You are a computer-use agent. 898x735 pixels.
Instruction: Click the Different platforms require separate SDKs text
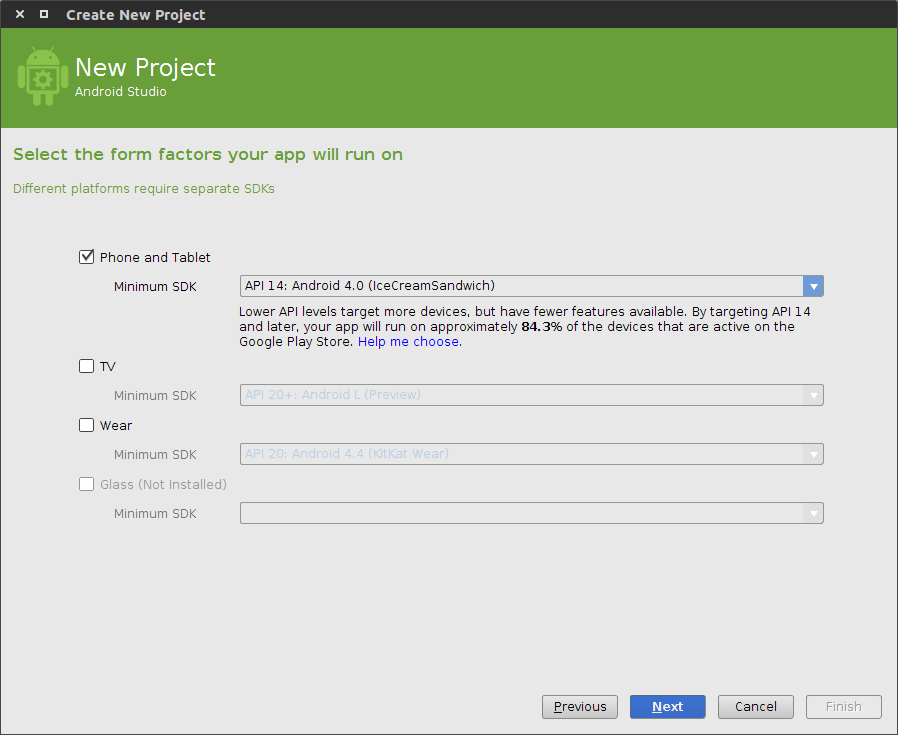pos(144,188)
